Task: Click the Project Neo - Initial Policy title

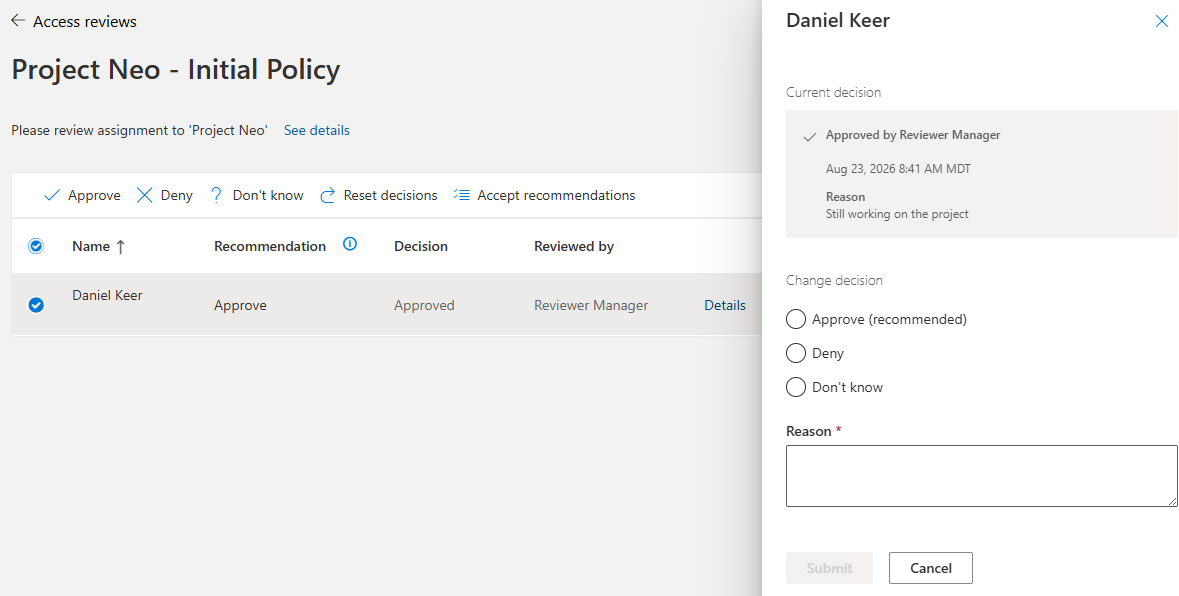Action: (x=176, y=69)
